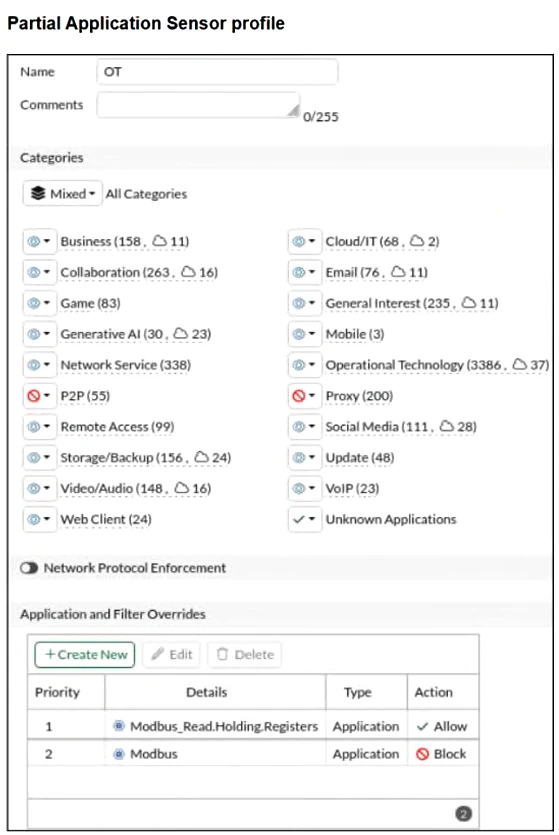Click Create New override button
This screenshot has width=559, height=835.
pos(85,654)
